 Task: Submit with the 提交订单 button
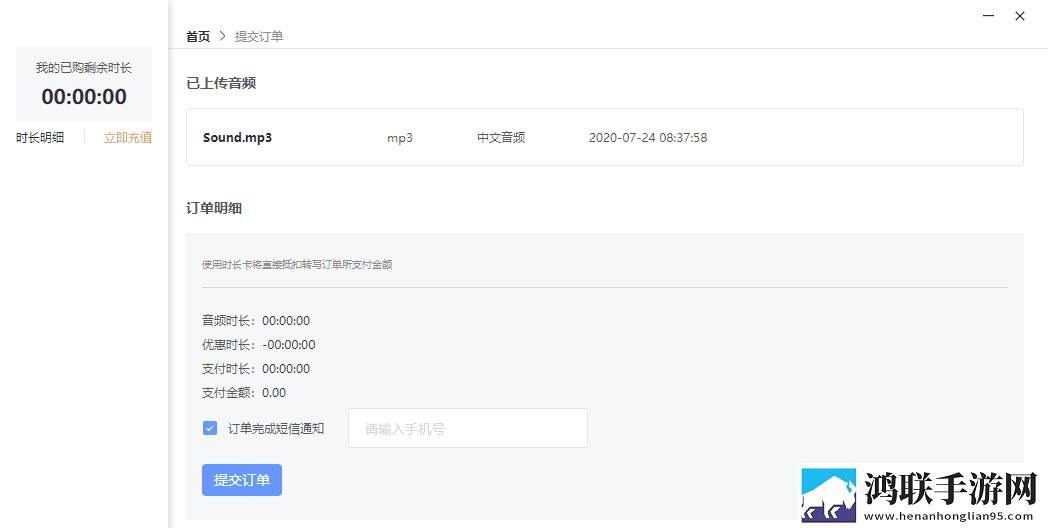click(242, 480)
